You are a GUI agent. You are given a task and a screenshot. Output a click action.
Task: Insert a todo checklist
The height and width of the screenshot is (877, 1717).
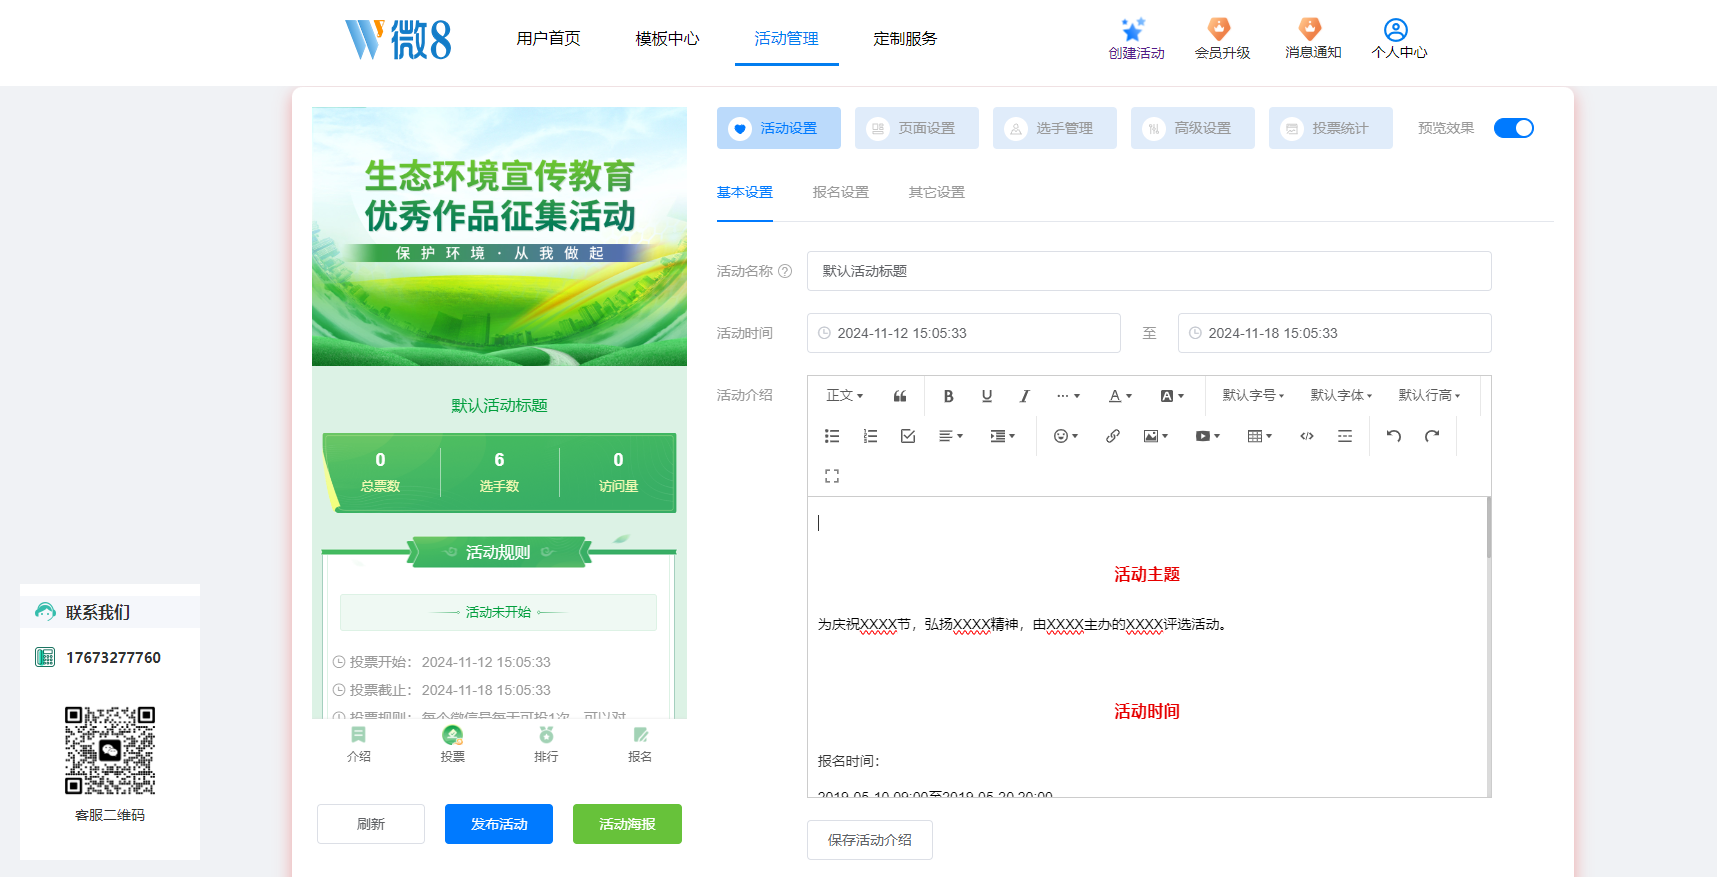click(908, 436)
